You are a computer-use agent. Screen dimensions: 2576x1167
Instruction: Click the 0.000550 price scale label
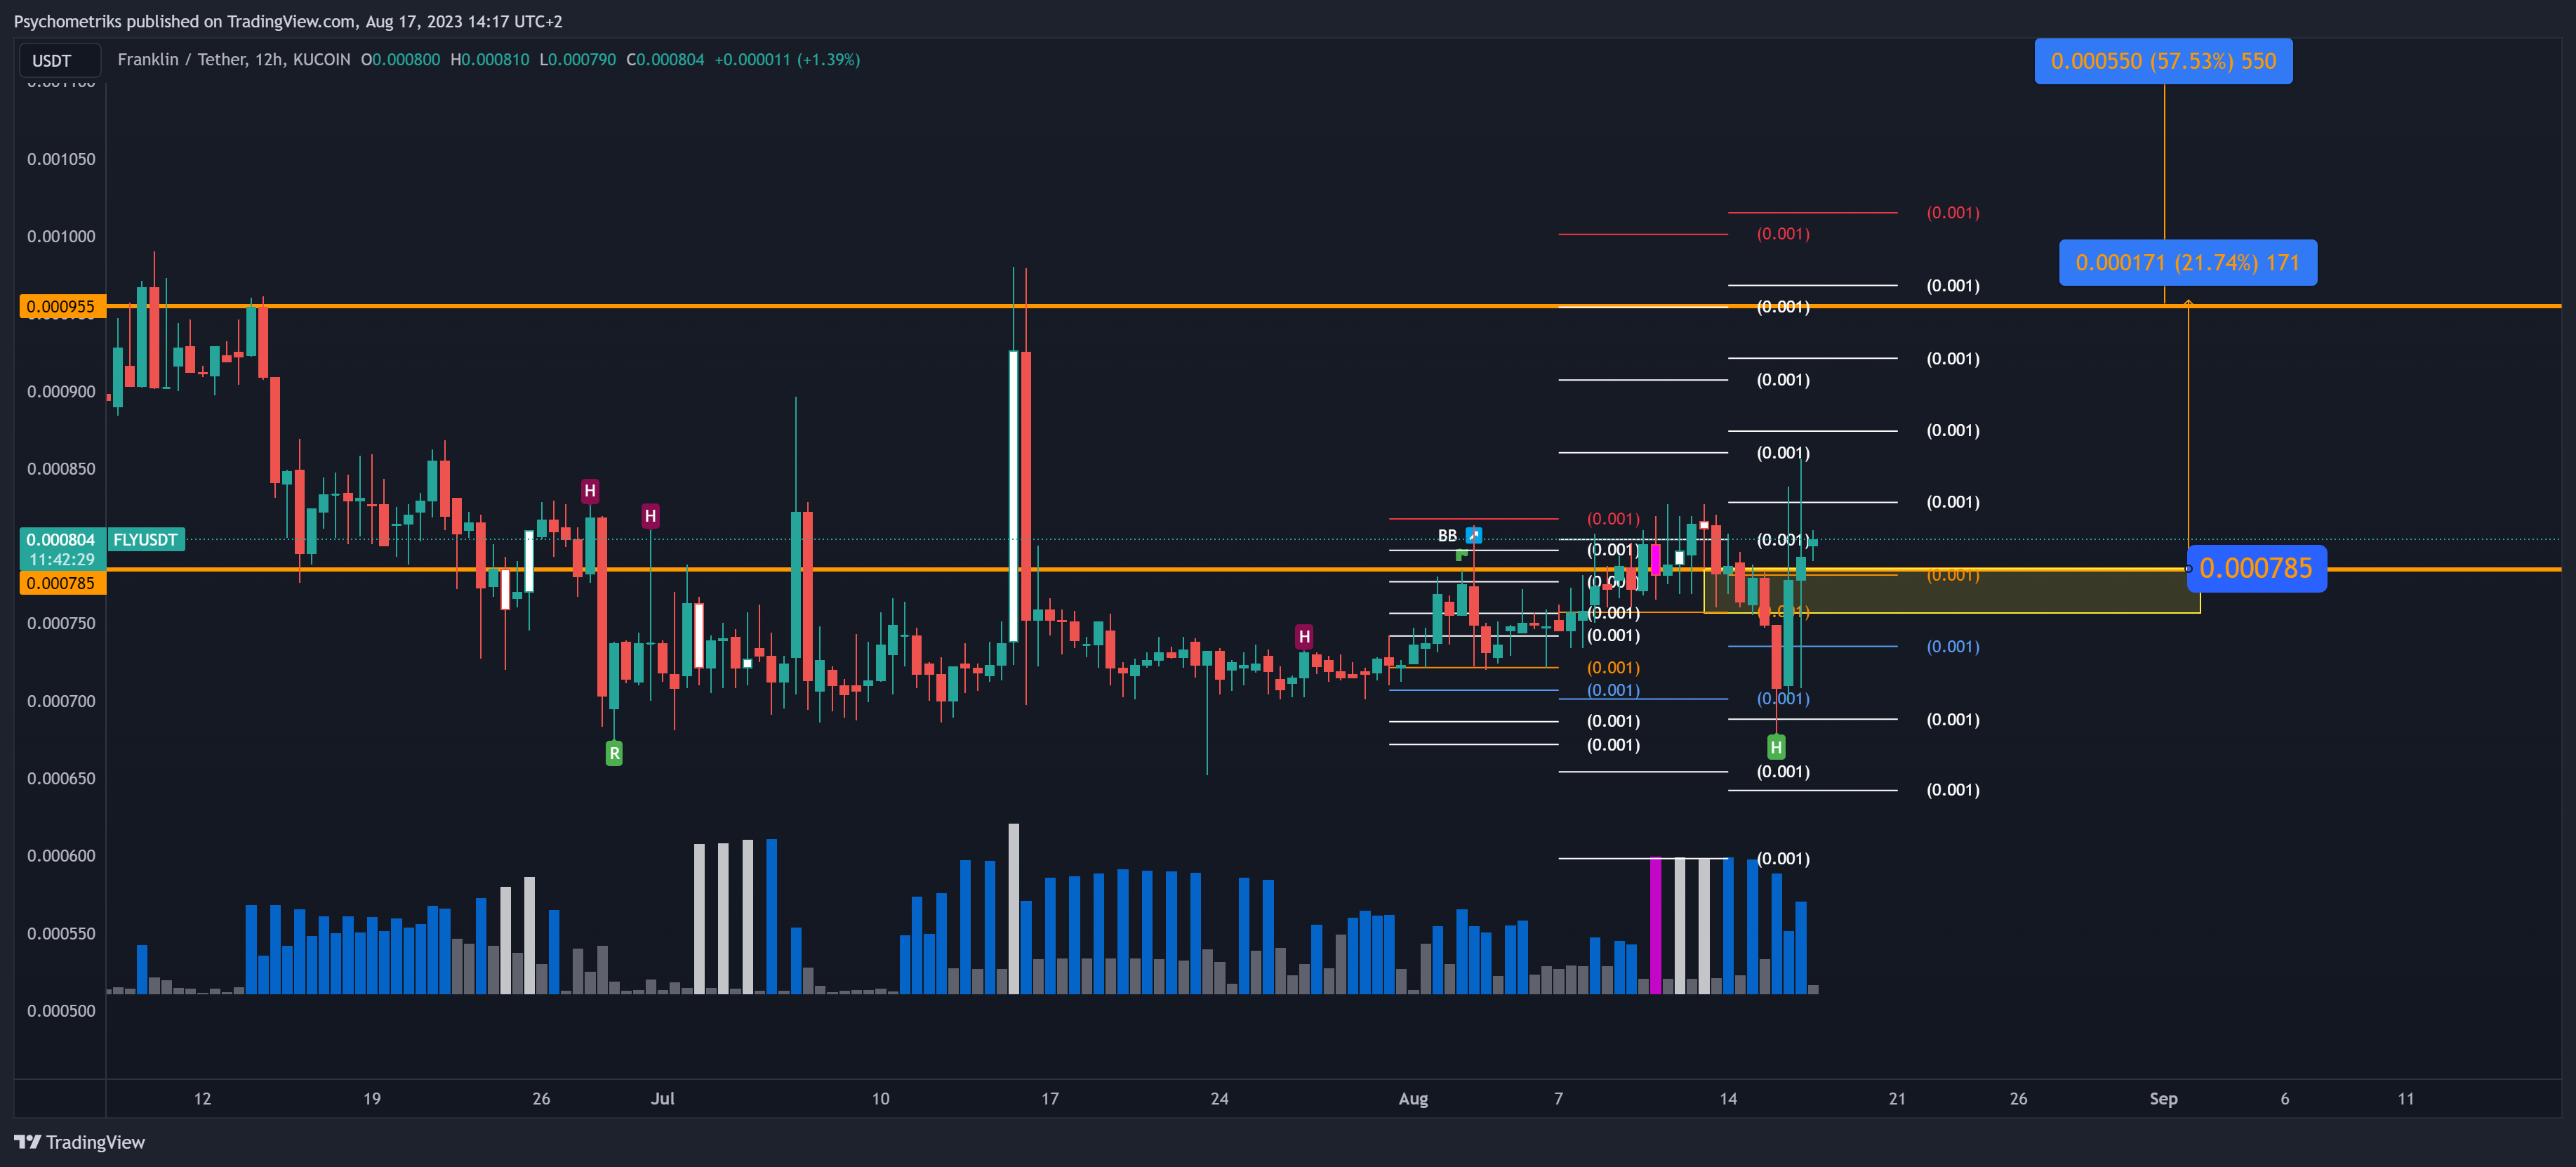61,934
